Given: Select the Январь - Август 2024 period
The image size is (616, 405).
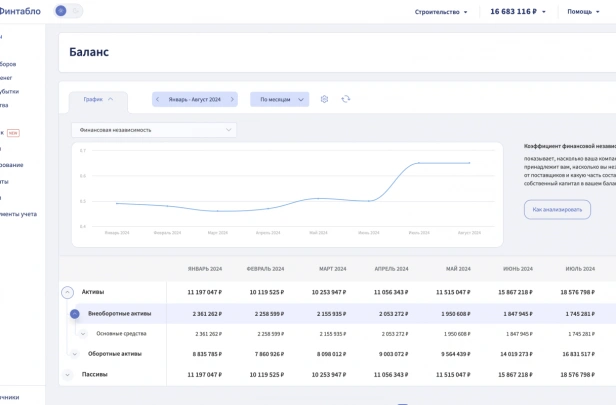Looking at the screenshot, I should 194,99.
